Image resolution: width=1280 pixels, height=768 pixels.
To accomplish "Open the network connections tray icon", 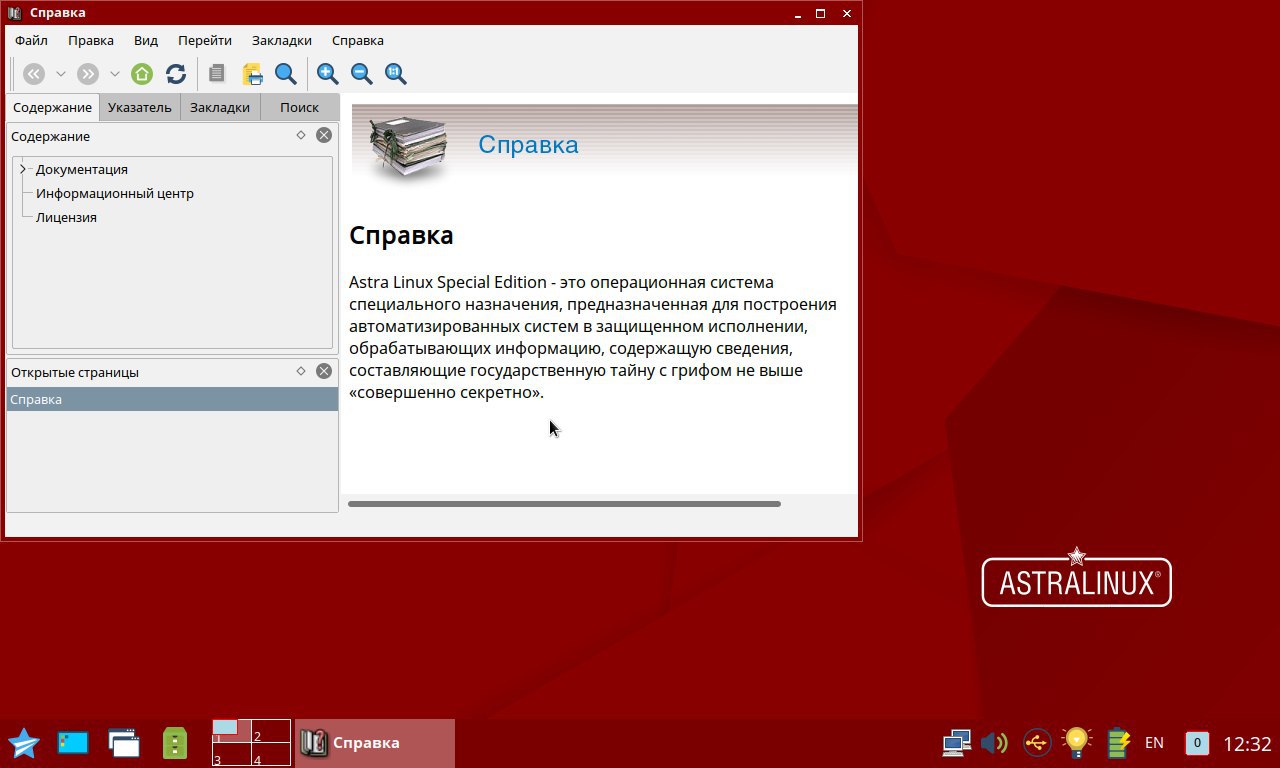I will click(x=957, y=743).
